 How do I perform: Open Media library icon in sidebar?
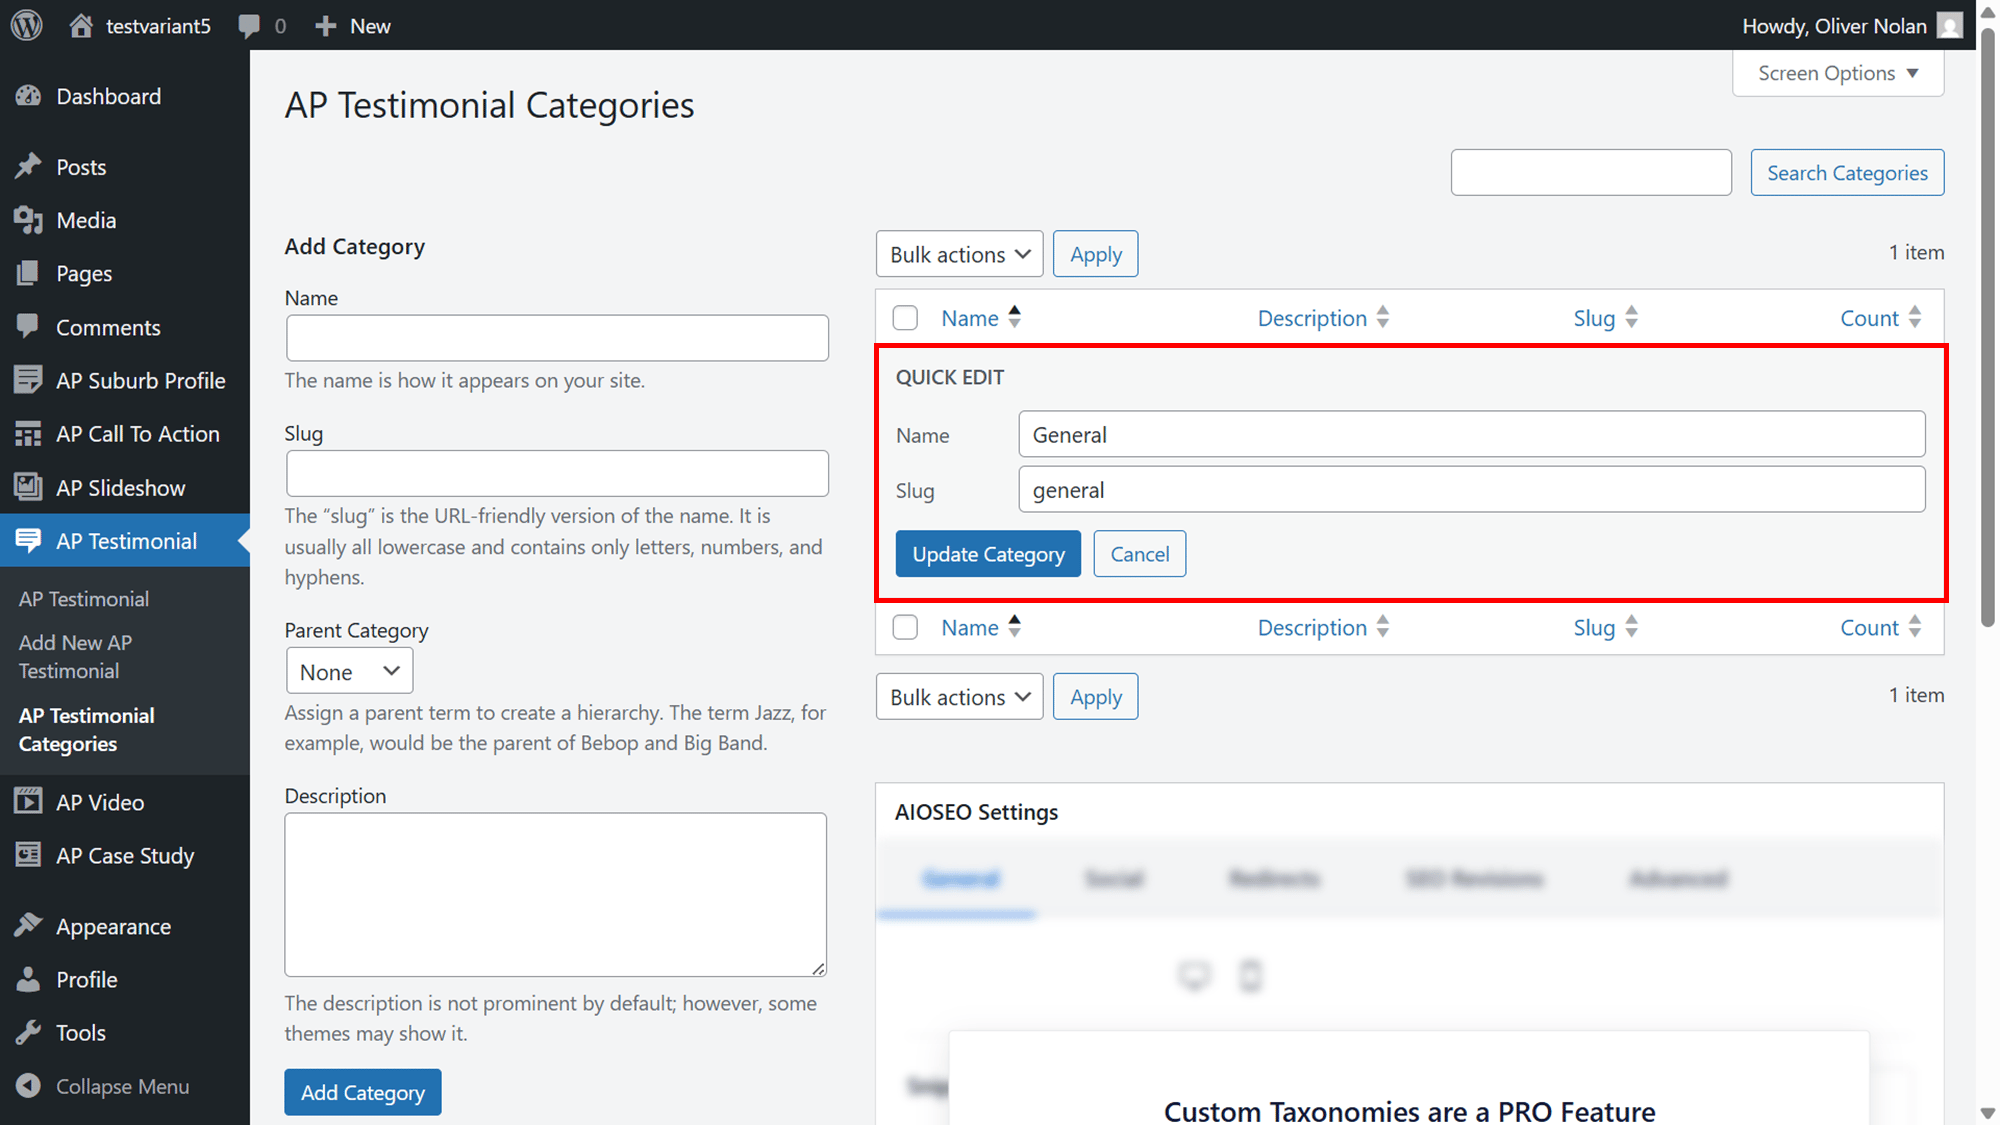pos(28,220)
